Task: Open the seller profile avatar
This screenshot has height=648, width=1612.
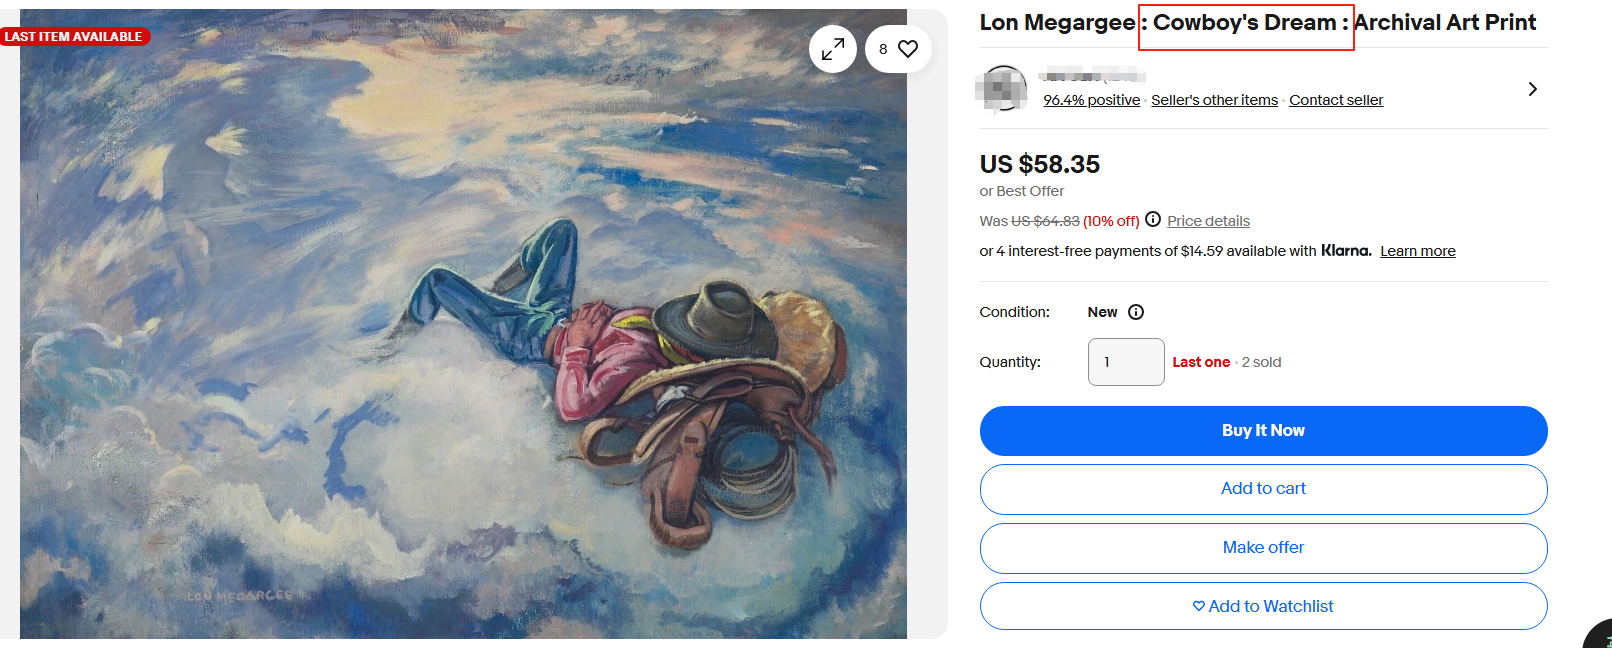Action: pos(1003,88)
